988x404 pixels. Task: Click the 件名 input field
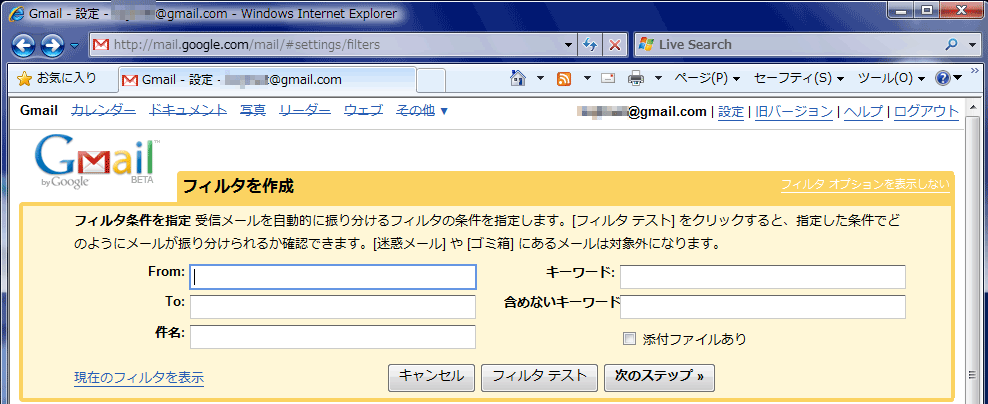point(333,337)
